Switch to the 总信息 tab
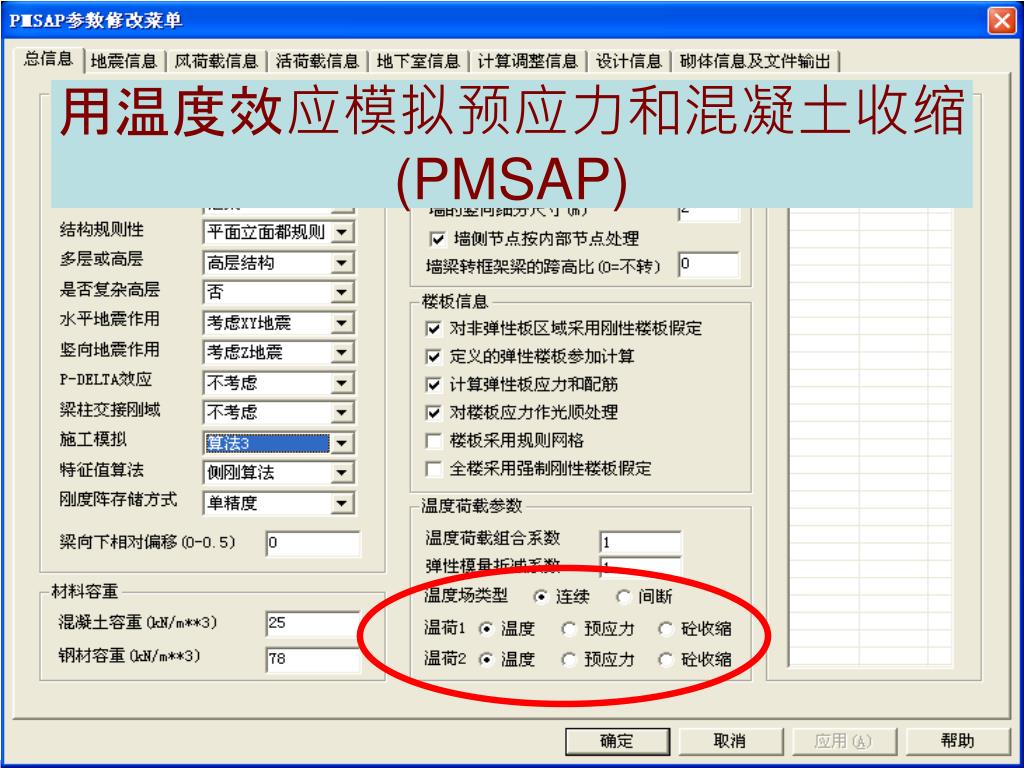 48,59
